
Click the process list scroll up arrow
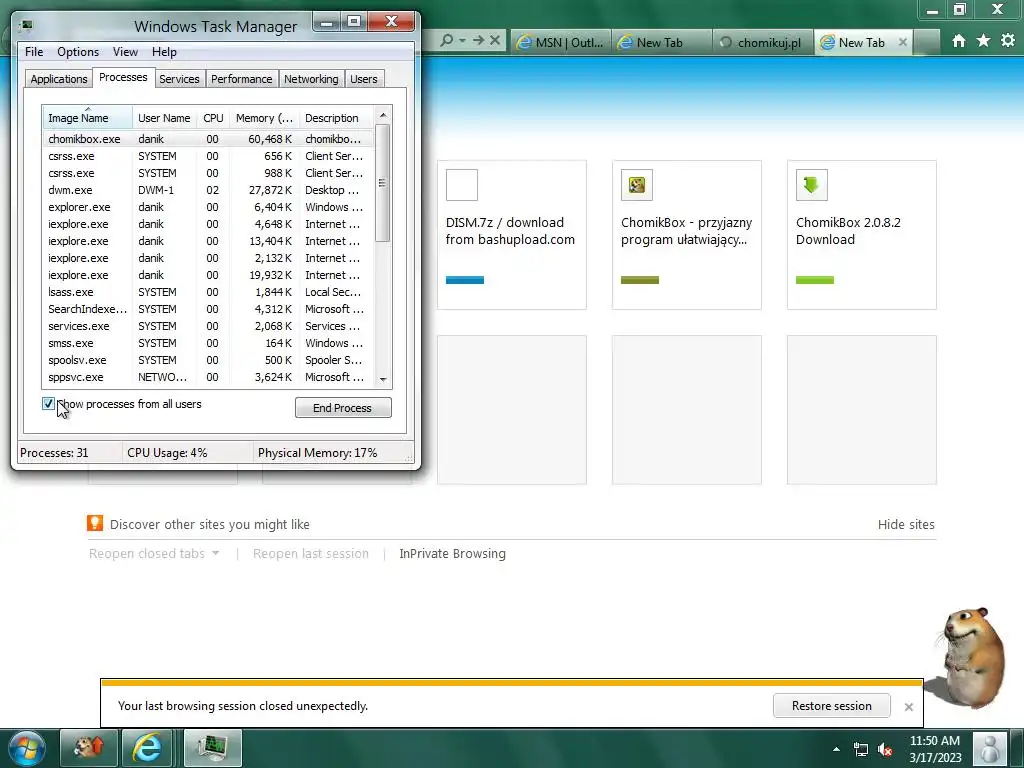[383, 115]
